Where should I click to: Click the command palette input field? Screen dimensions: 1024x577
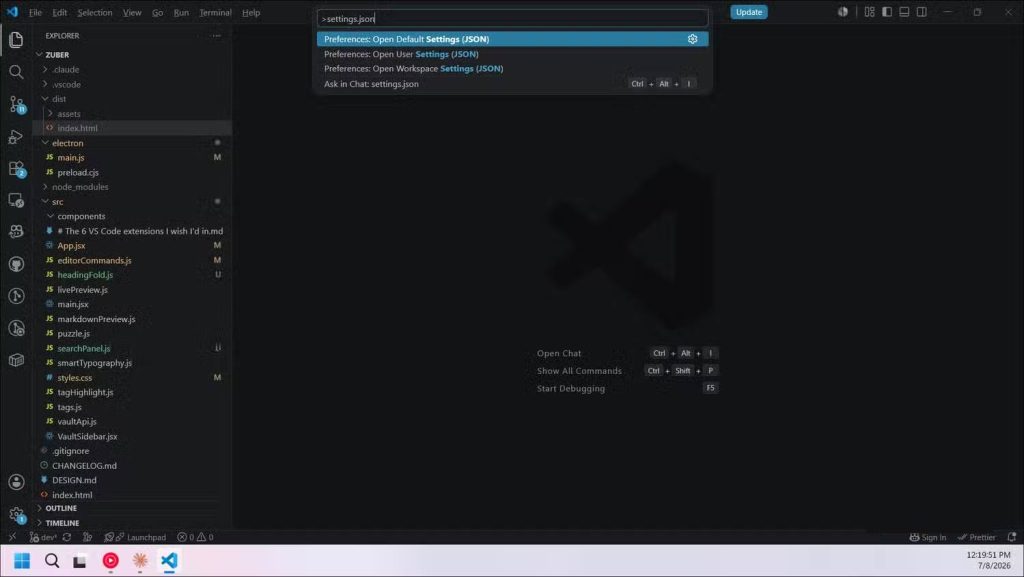[x=512, y=18]
